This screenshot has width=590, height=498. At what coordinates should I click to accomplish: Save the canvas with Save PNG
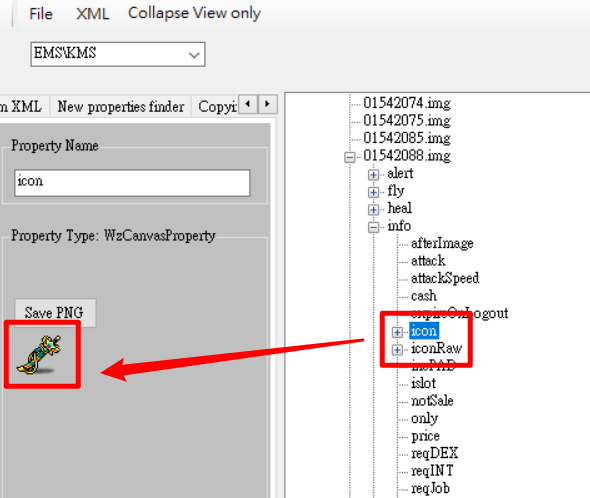point(55,313)
